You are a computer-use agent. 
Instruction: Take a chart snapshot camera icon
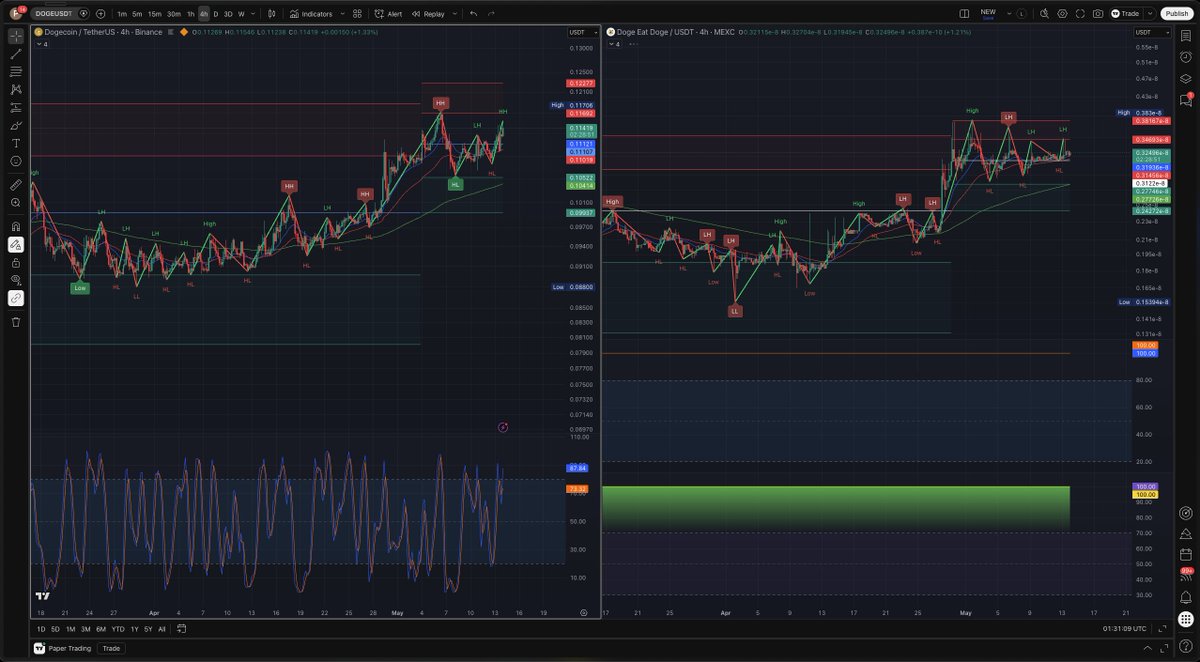pyautogui.click(x=1098, y=14)
